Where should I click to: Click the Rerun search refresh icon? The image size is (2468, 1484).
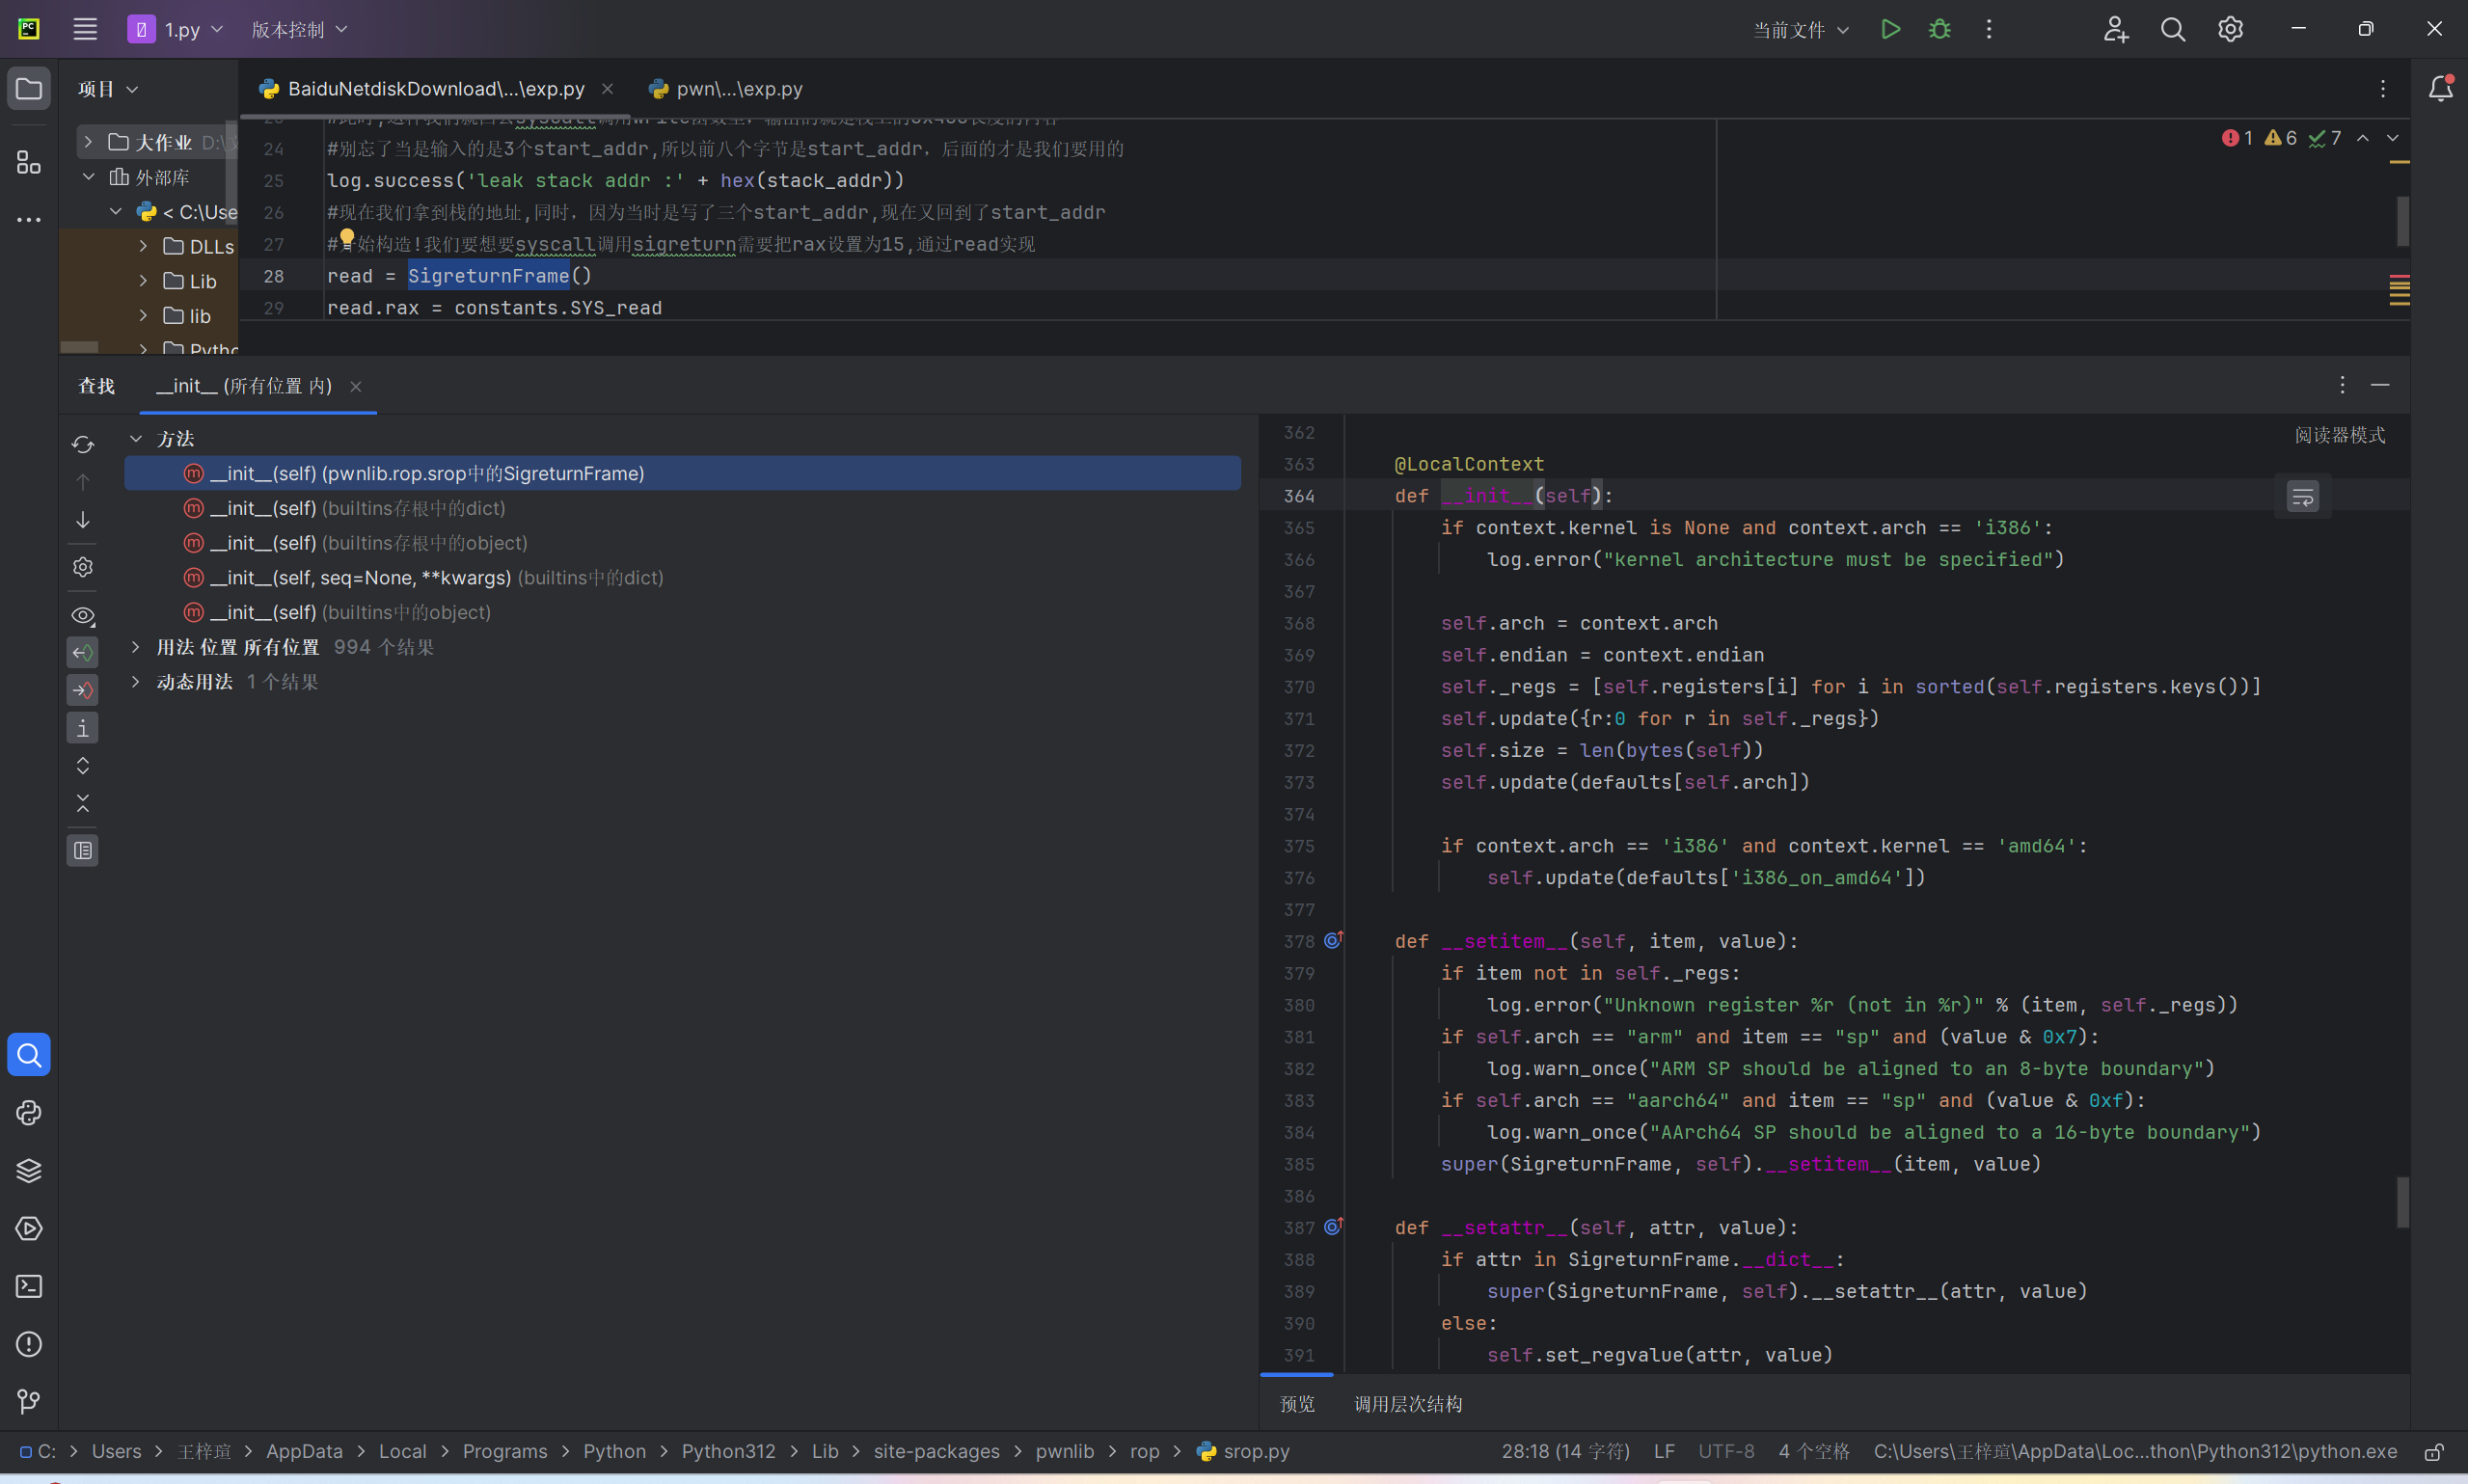(x=83, y=444)
